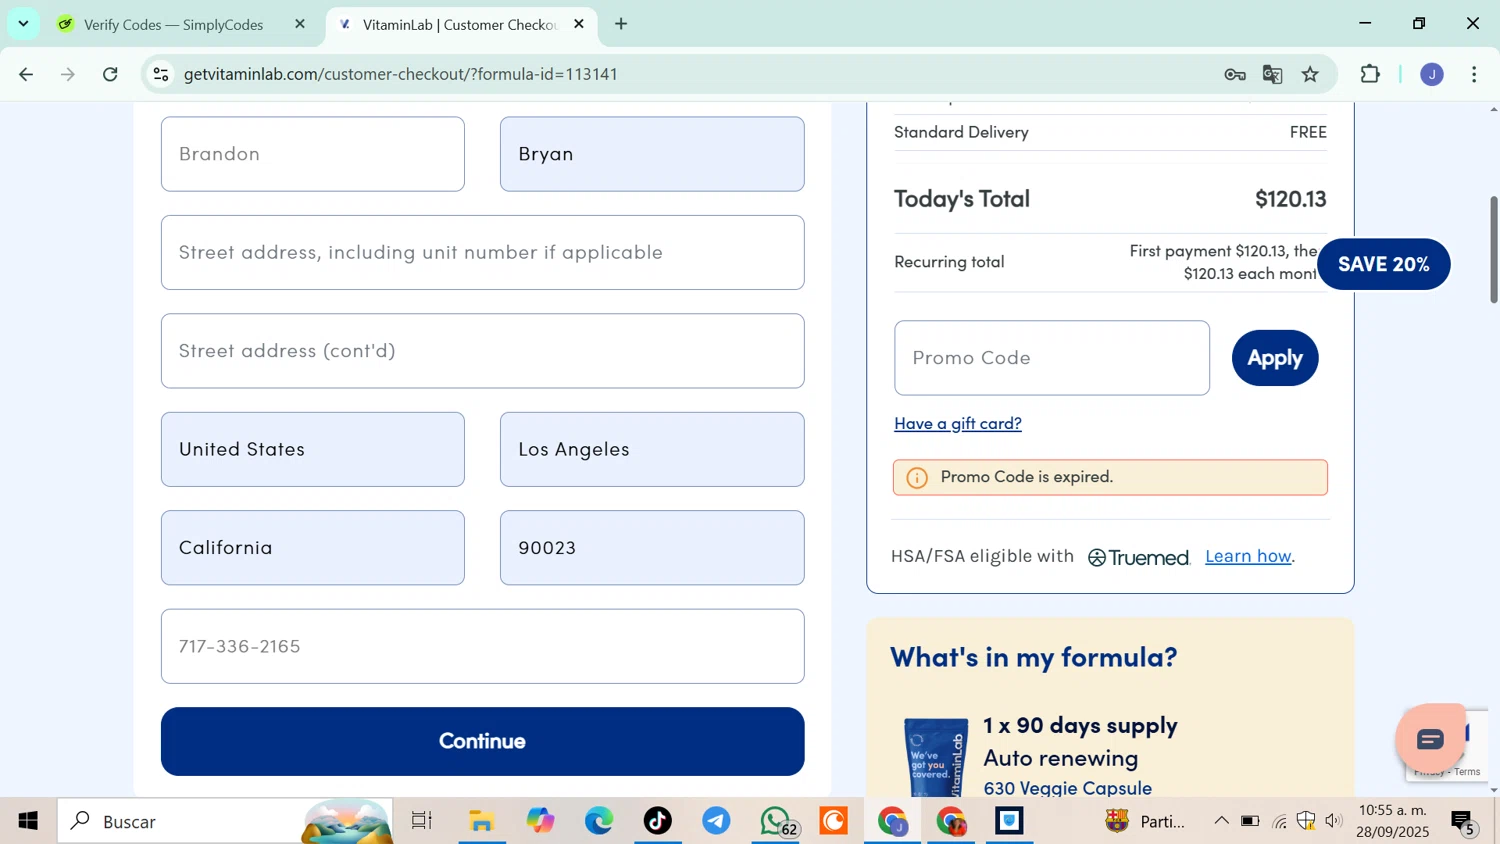Screen dimensions: 1500x844
Task: Switch to Chrome J profile taskbar icon
Action: coord(892,821)
